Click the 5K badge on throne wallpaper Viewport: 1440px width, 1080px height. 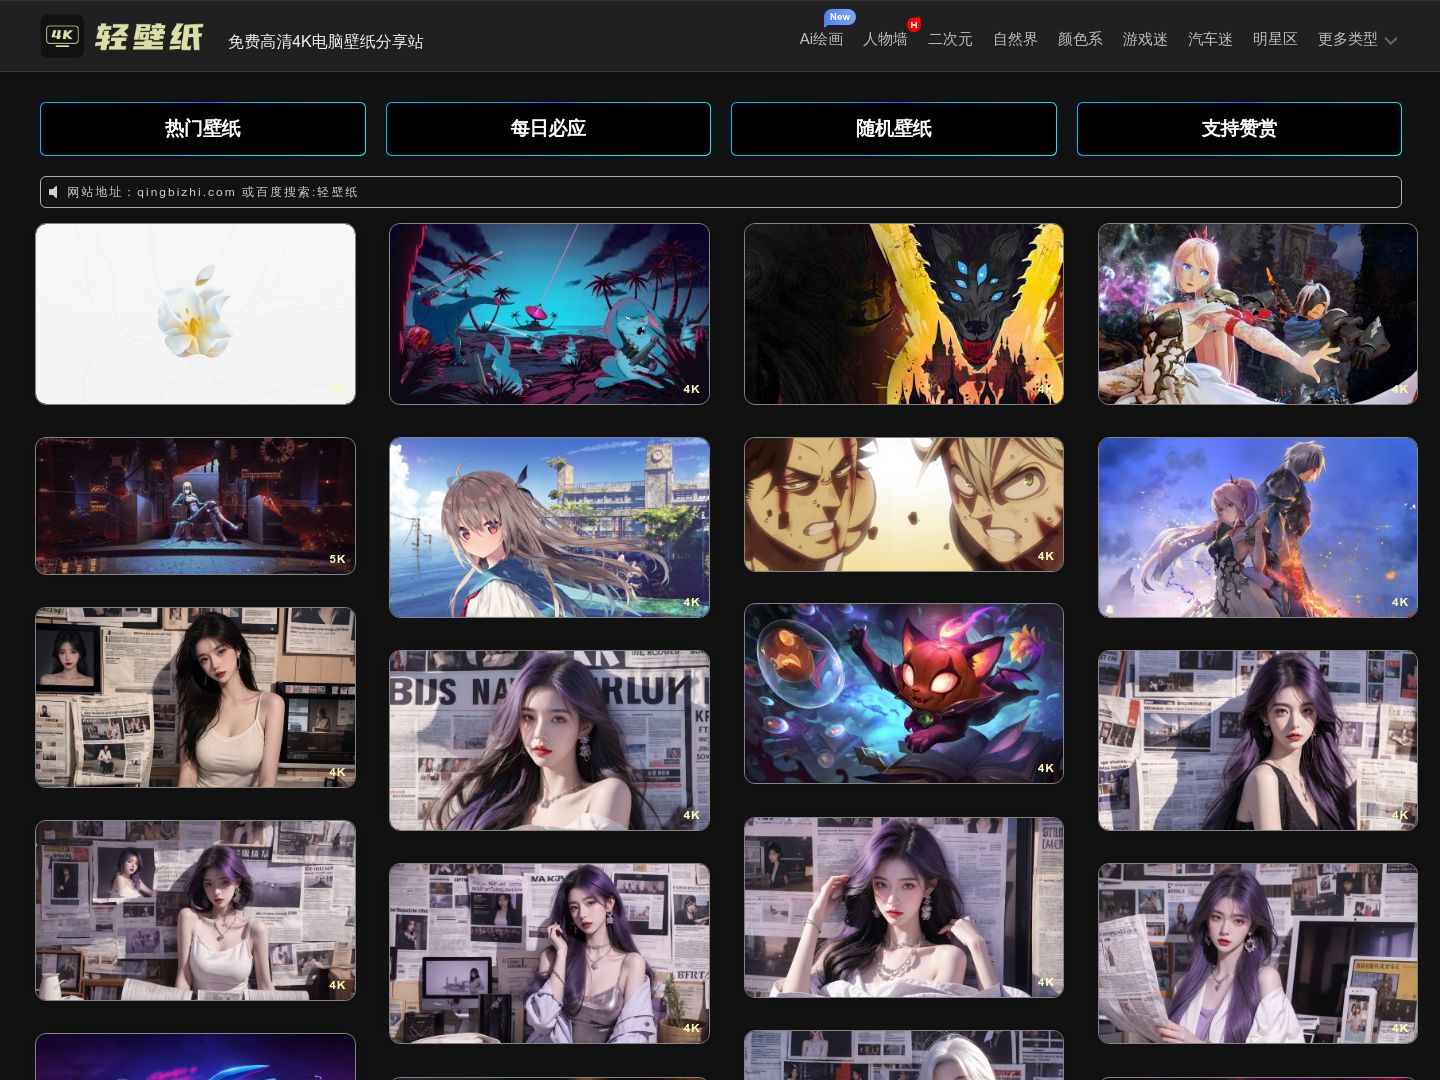coord(337,559)
